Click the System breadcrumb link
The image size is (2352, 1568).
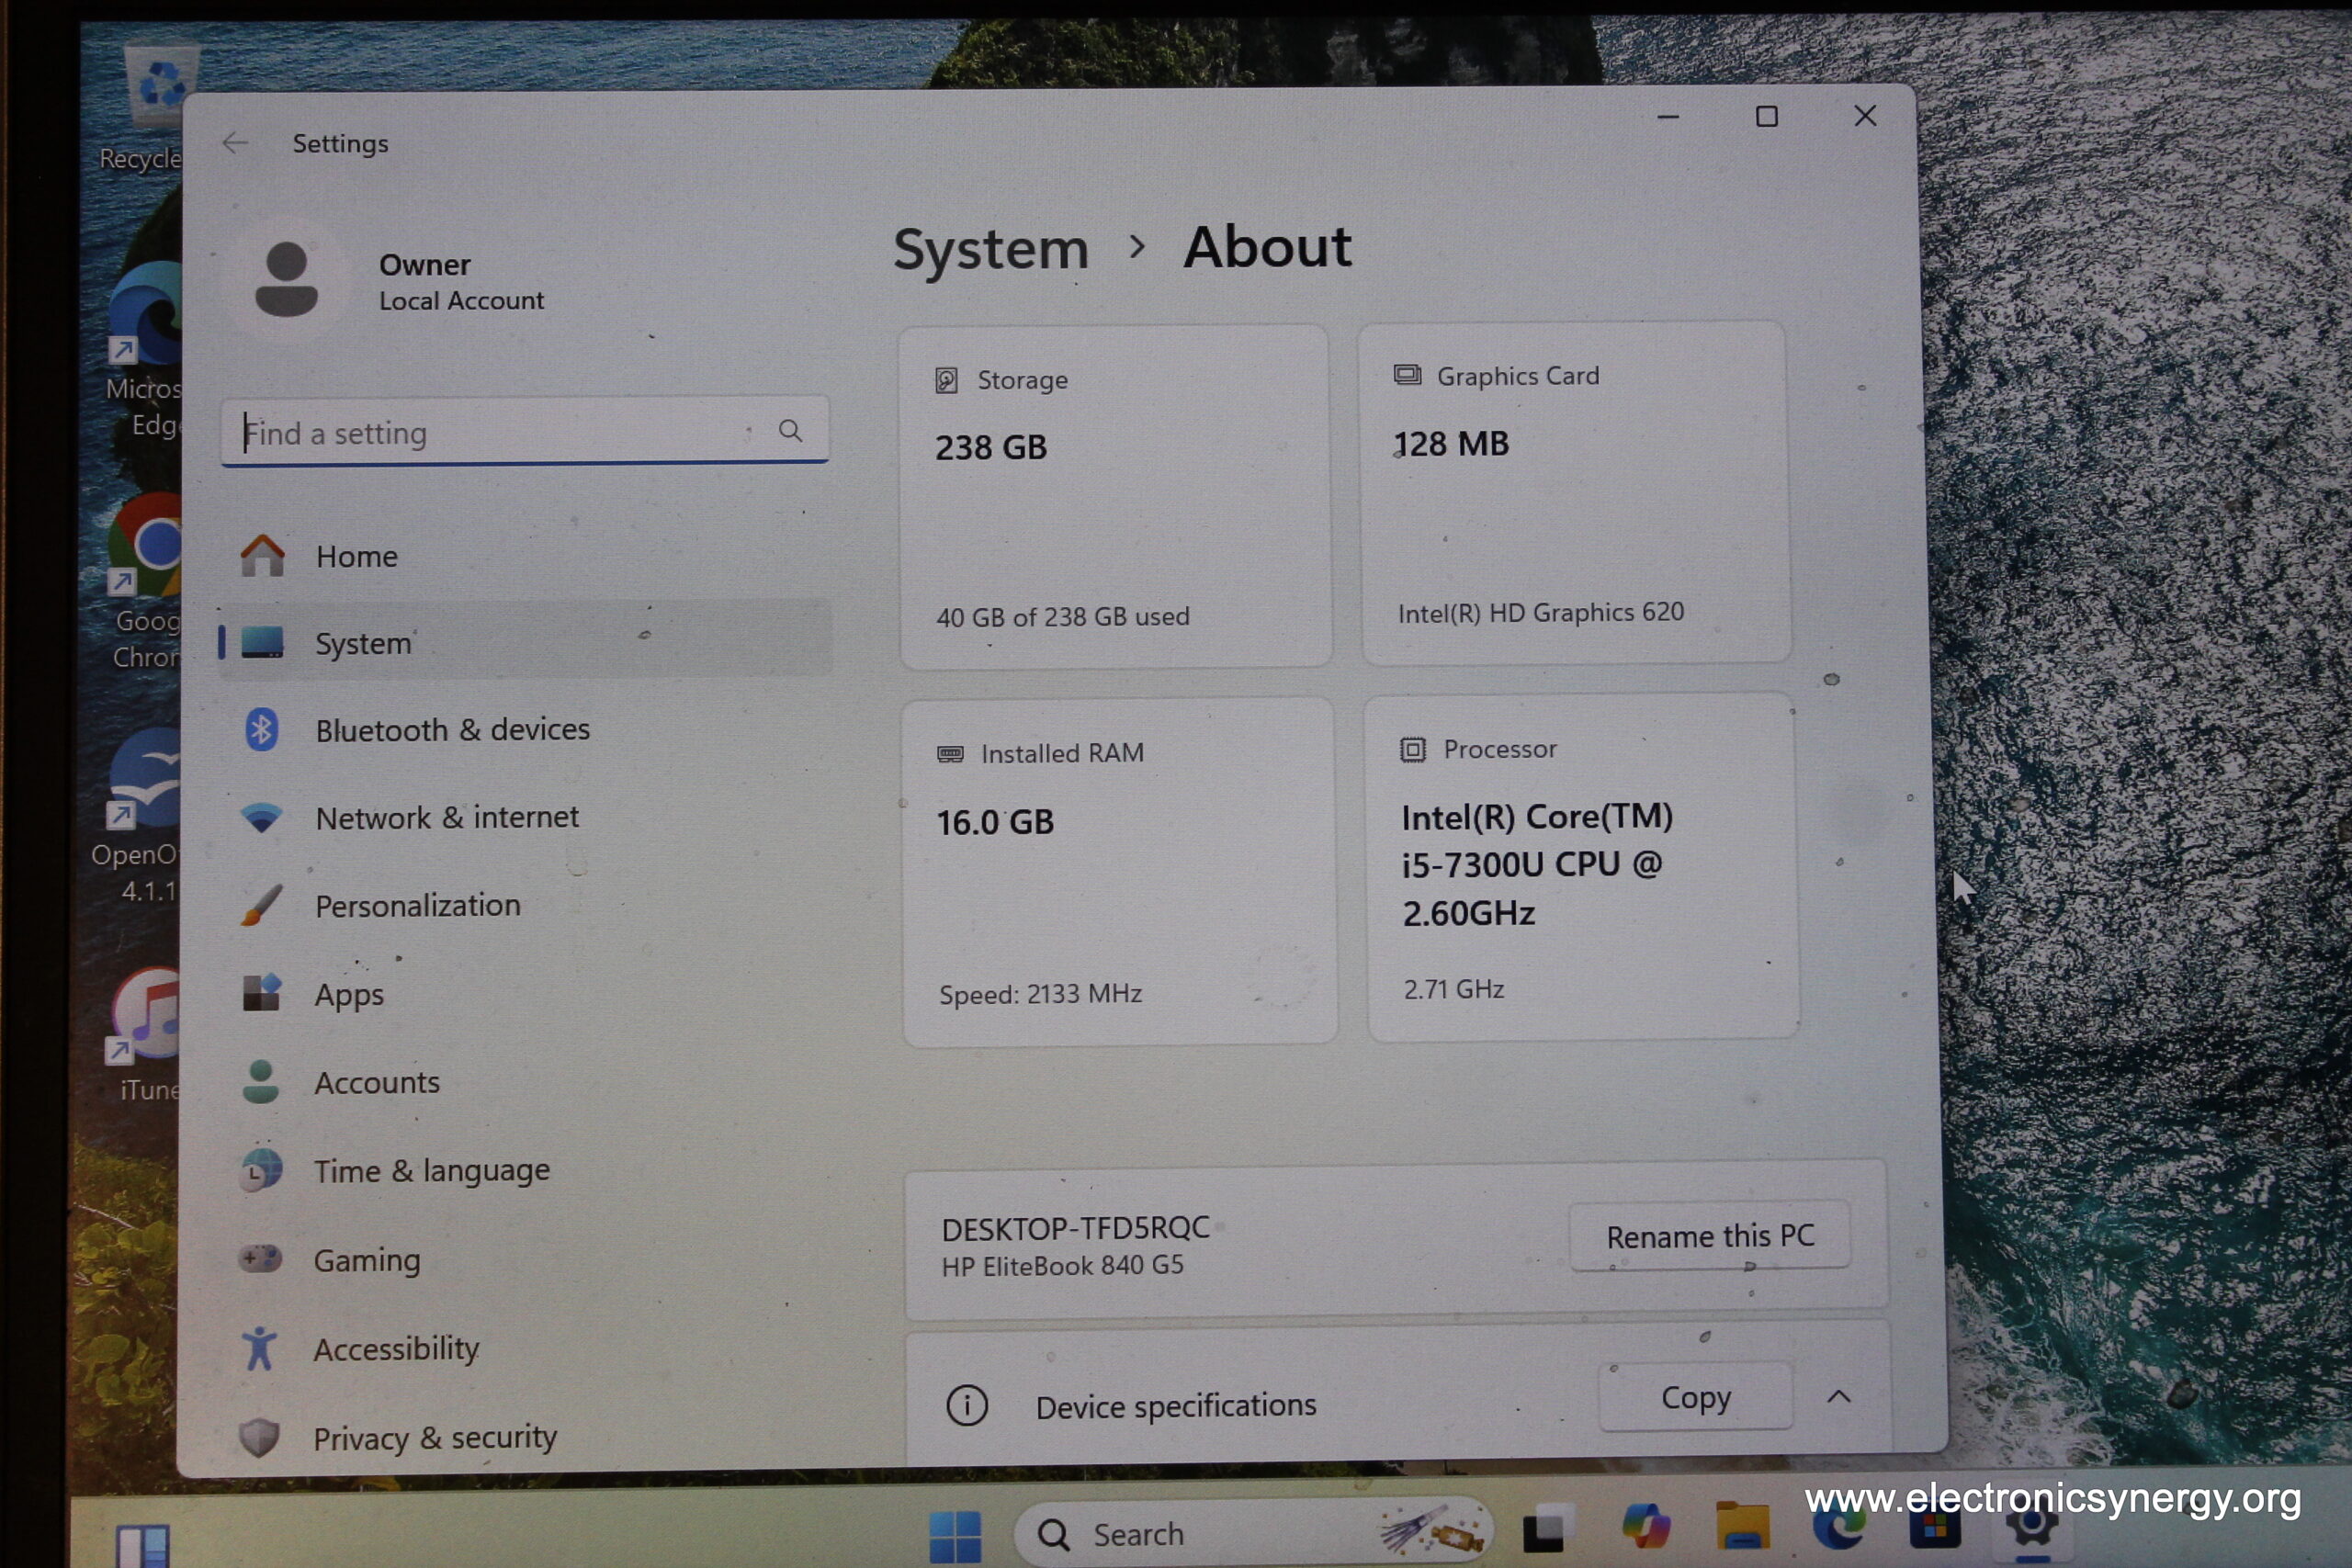click(x=990, y=249)
